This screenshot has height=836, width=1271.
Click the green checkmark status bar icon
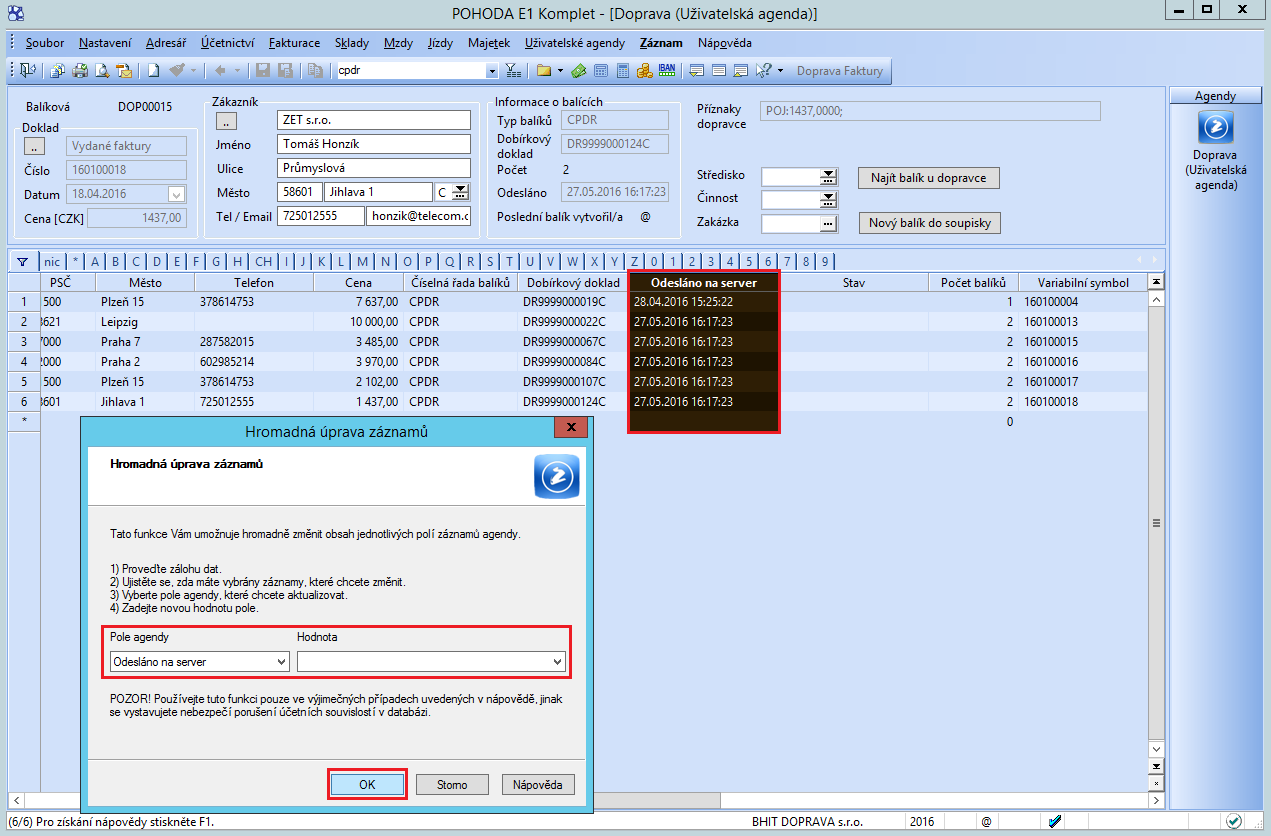click(1234, 821)
